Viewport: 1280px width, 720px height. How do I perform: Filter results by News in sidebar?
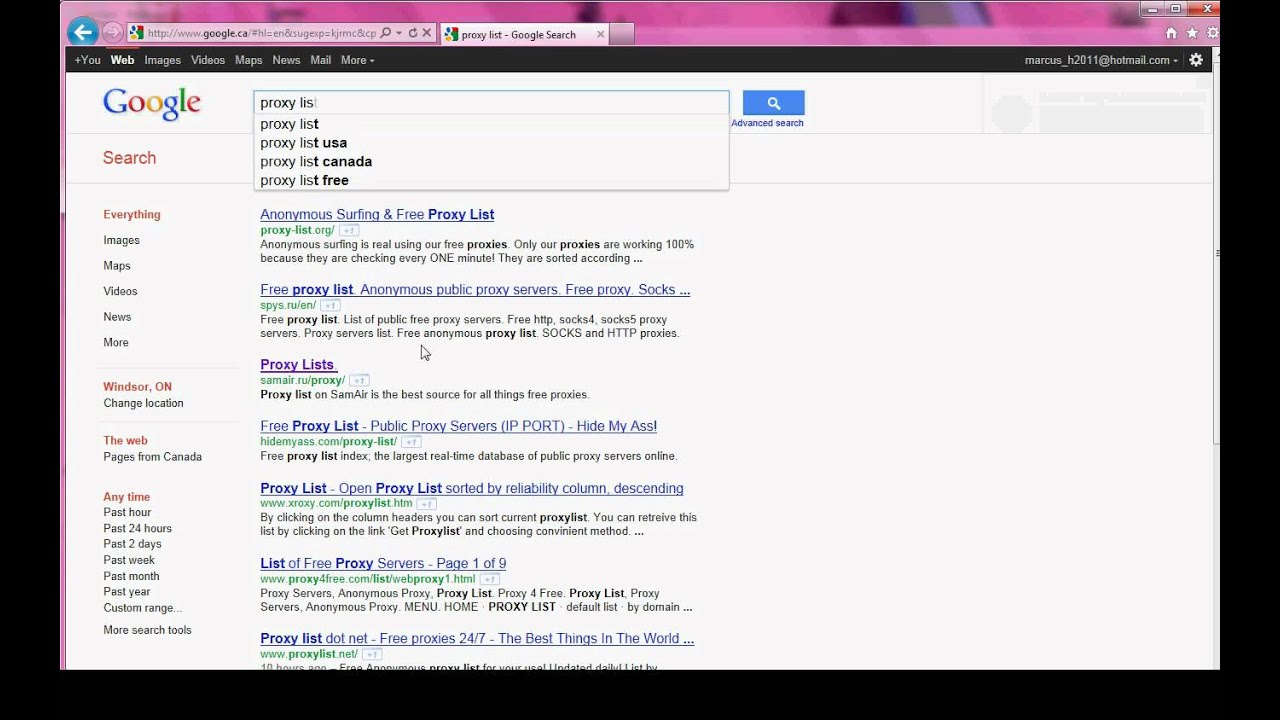pyautogui.click(x=117, y=317)
